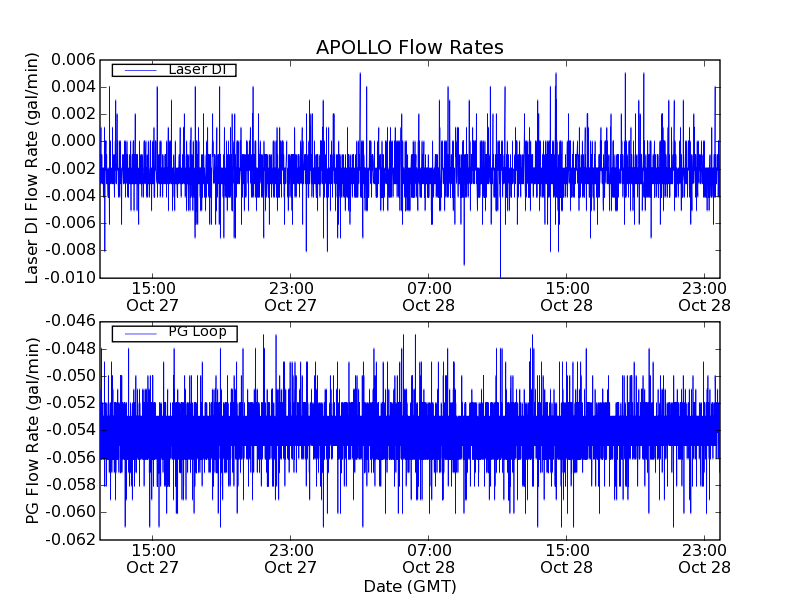This screenshot has height=600, width=800.
Task: Click the -0.004 tick label on top plot
Action: coord(71,196)
